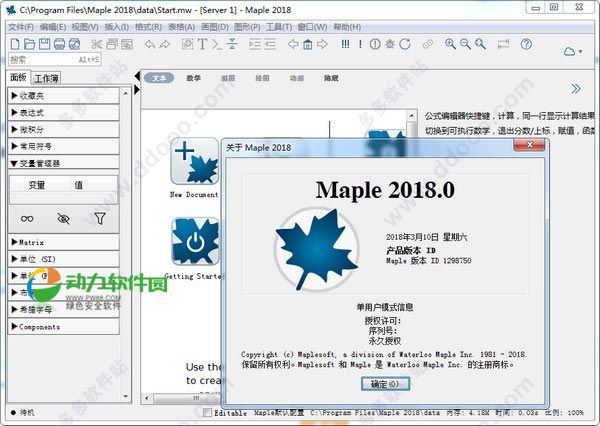Click the Copy icon in toolbar
Image resolution: width=600 pixels, height=426 pixels.
tap(112, 44)
